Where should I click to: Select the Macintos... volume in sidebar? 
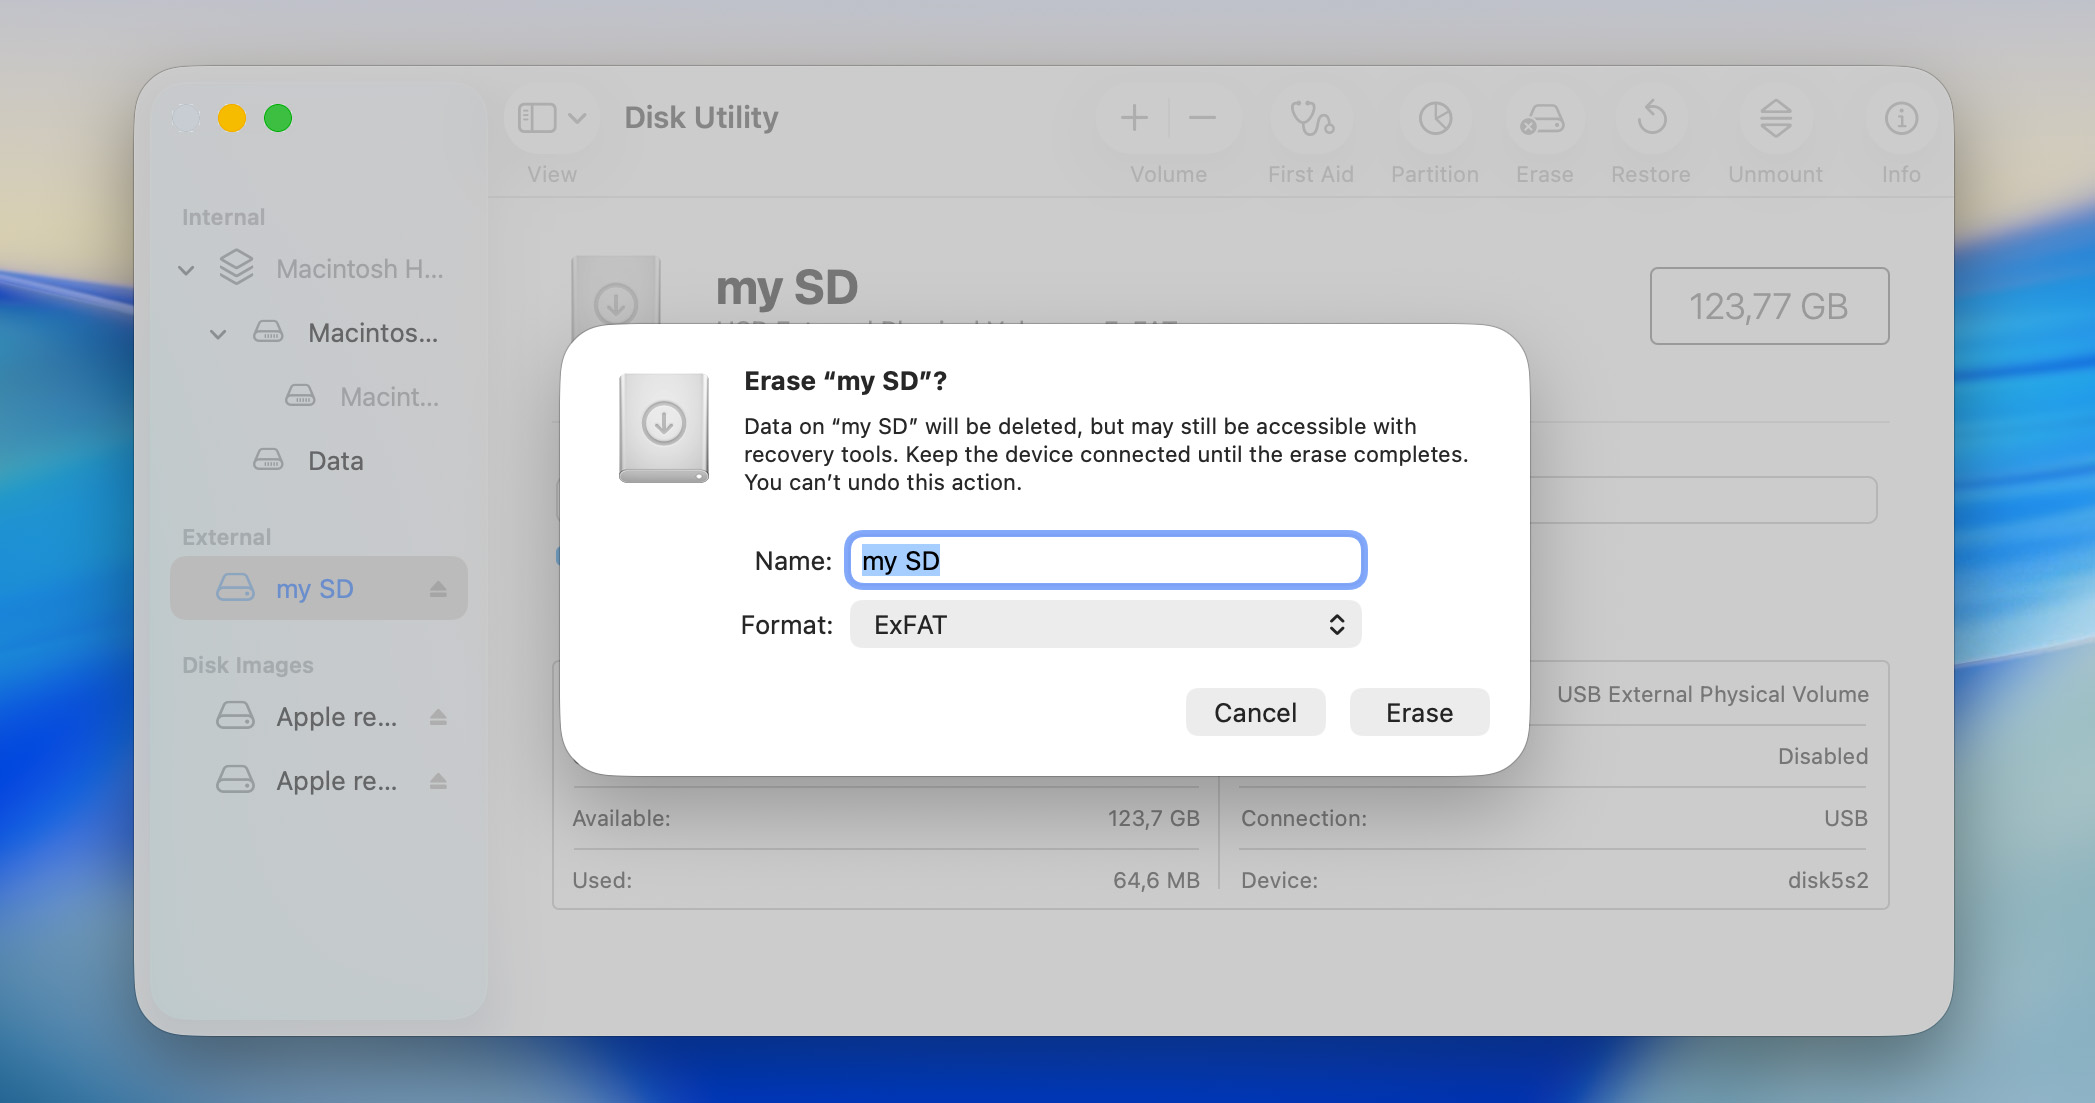click(x=372, y=333)
